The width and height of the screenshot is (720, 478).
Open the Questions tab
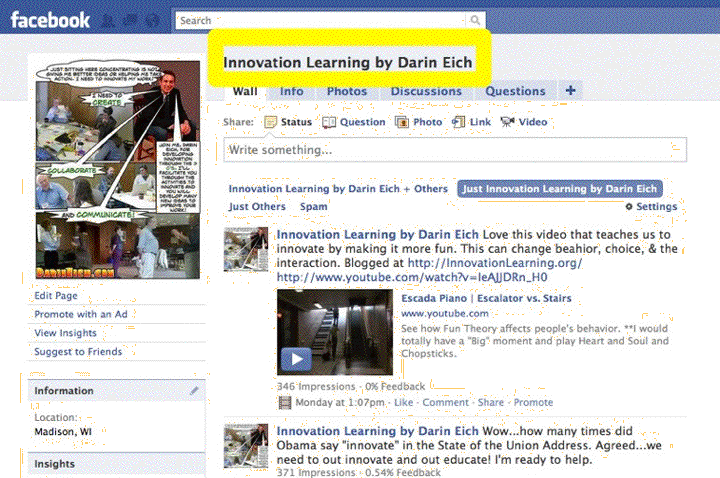pos(515,91)
